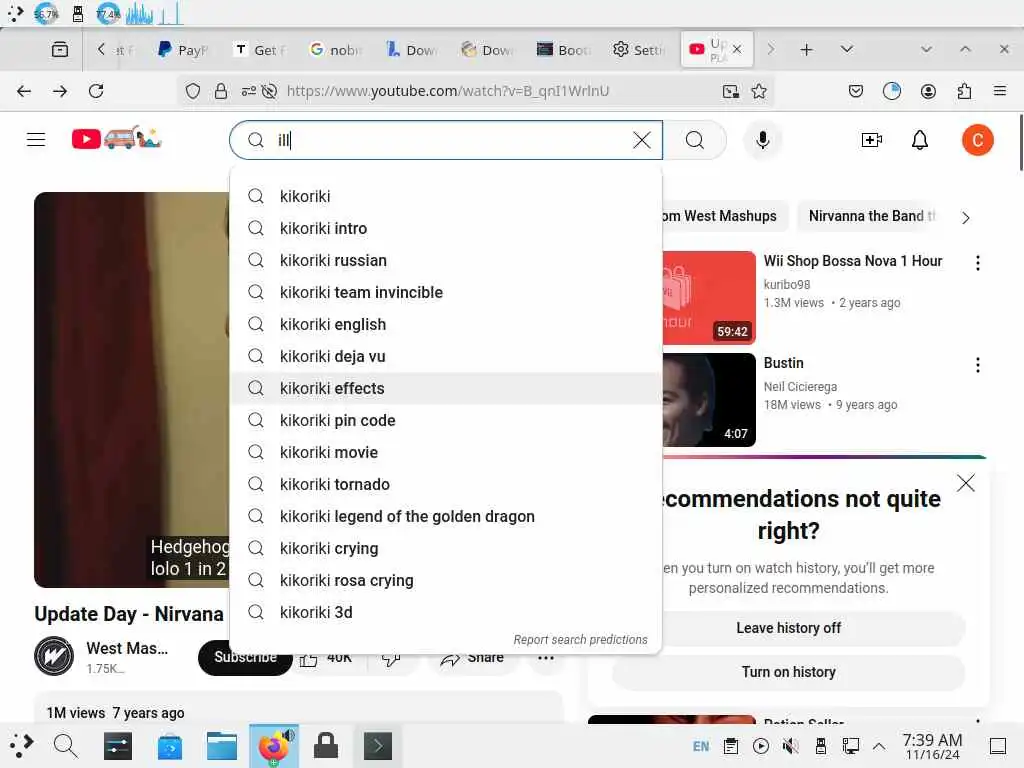Image resolution: width=1024 pixels, height=768 pixels.
Task: Subscribe to West Mashups channel
Action: tap(246, 658)
